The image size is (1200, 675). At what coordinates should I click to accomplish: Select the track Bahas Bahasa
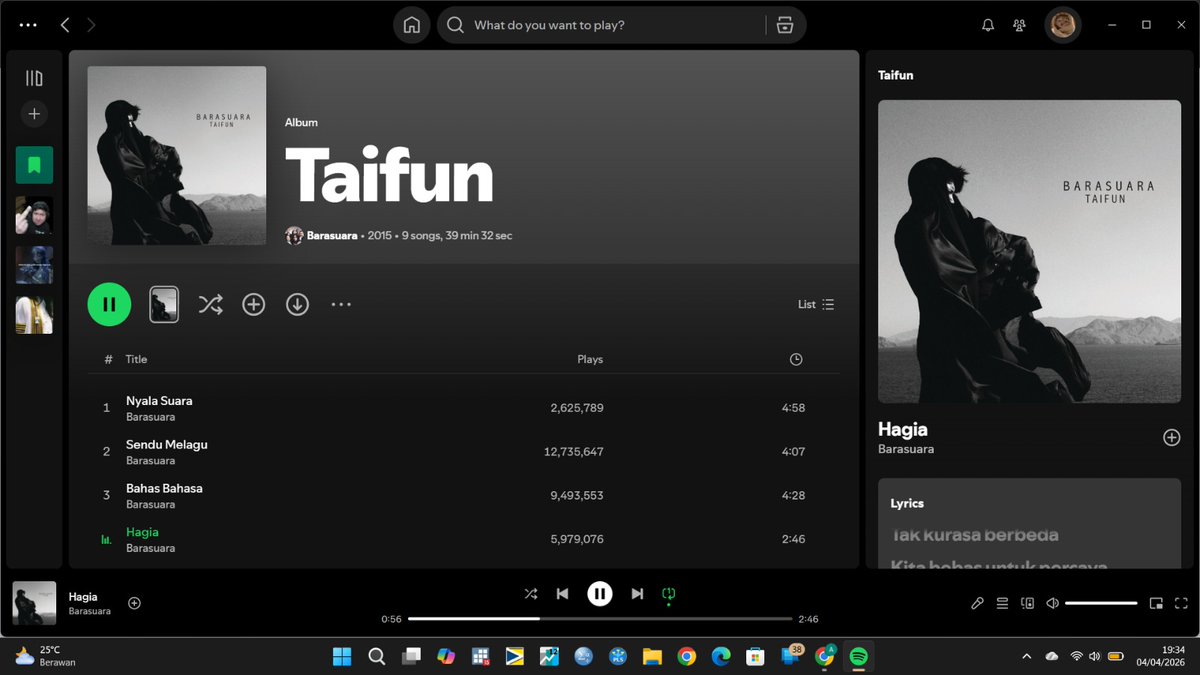pos(164,489)
